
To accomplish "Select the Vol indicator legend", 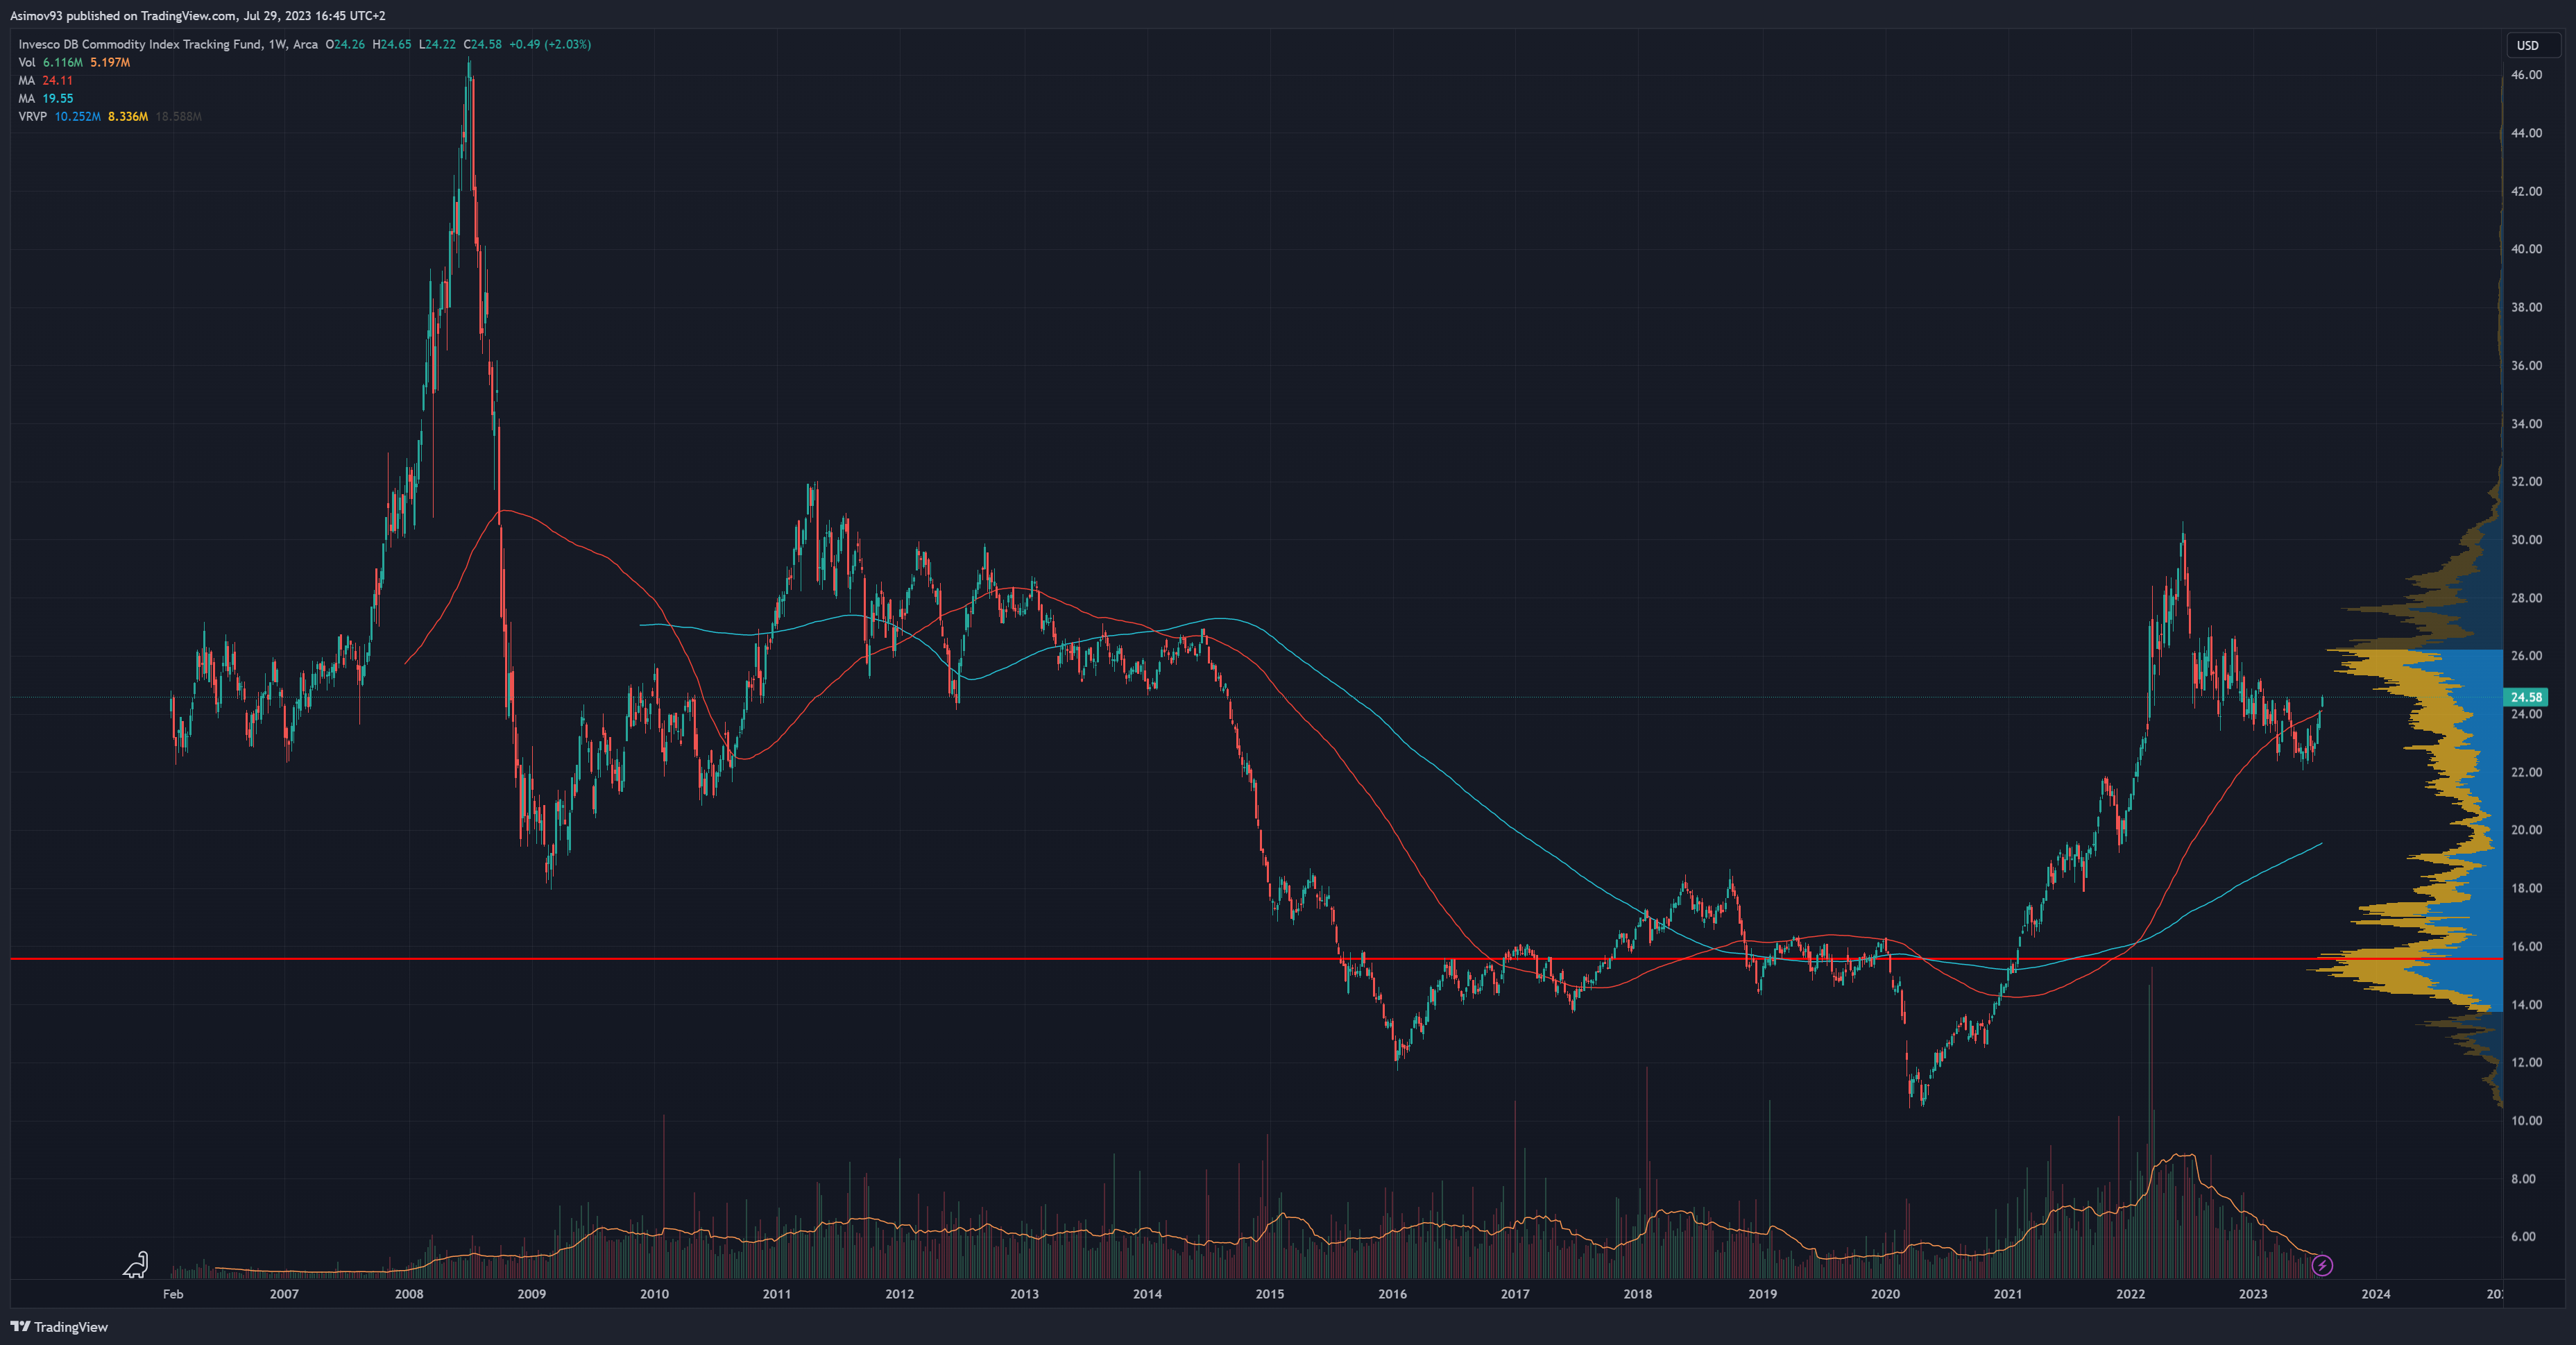I will (x=26, y=62).
